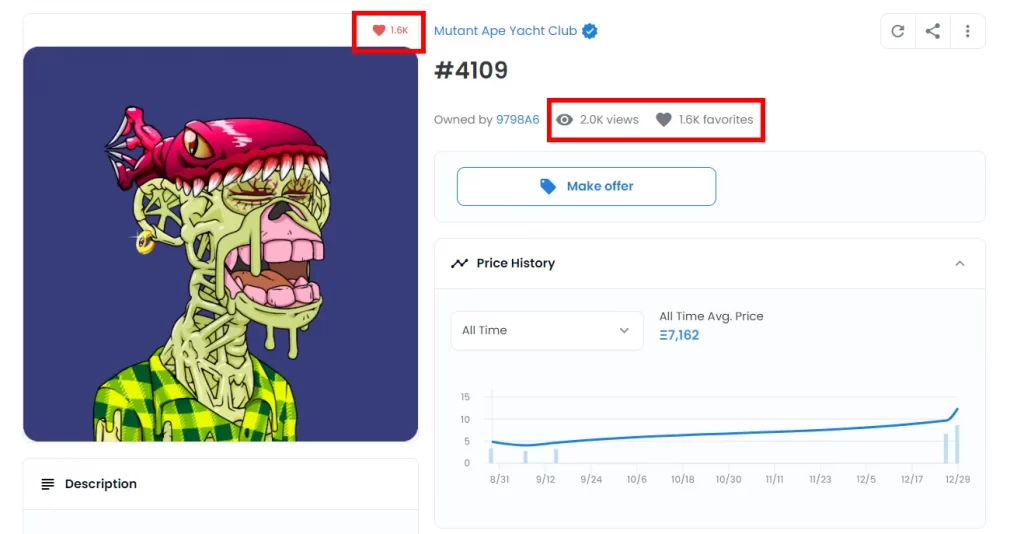Click the tag icon on Make offer
The image size is (1024, 534).
[x=548, y=187]
